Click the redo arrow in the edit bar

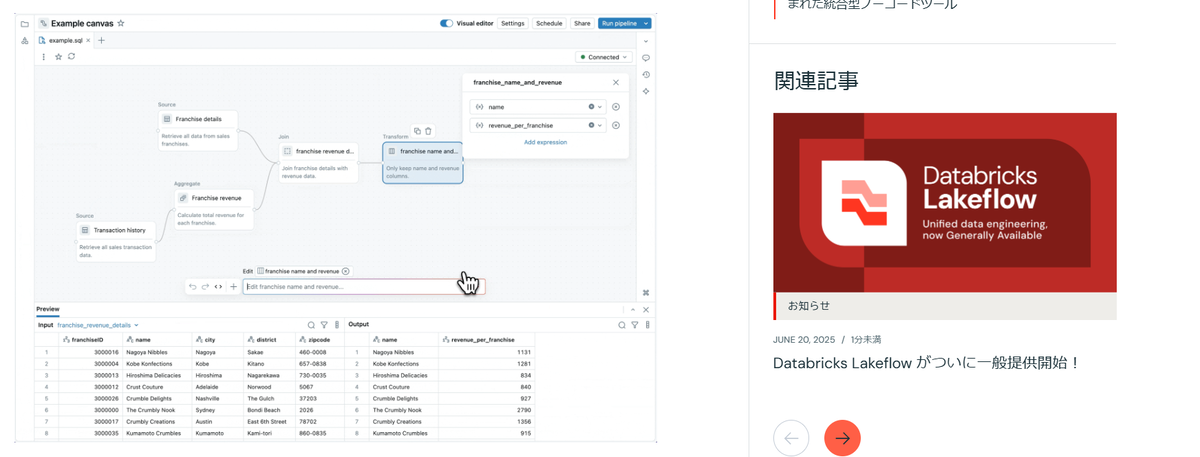(x=206, y=287)
